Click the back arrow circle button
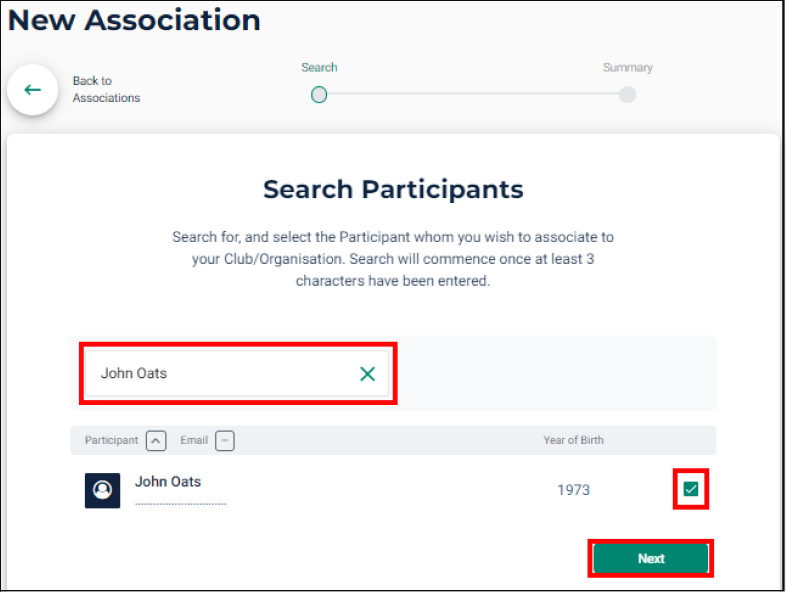Image resolution: width=786 pixels, height=592 pixels. (x=33, y=90)
